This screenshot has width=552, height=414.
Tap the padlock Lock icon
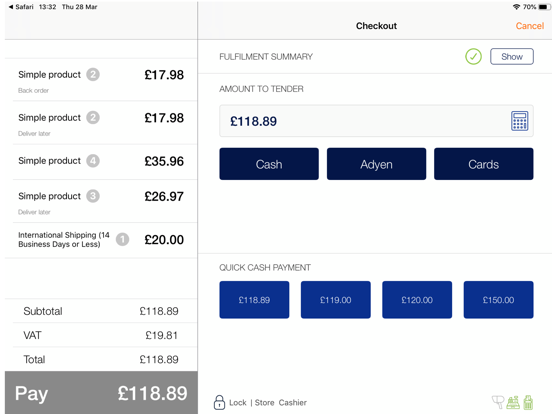point(219,402)
